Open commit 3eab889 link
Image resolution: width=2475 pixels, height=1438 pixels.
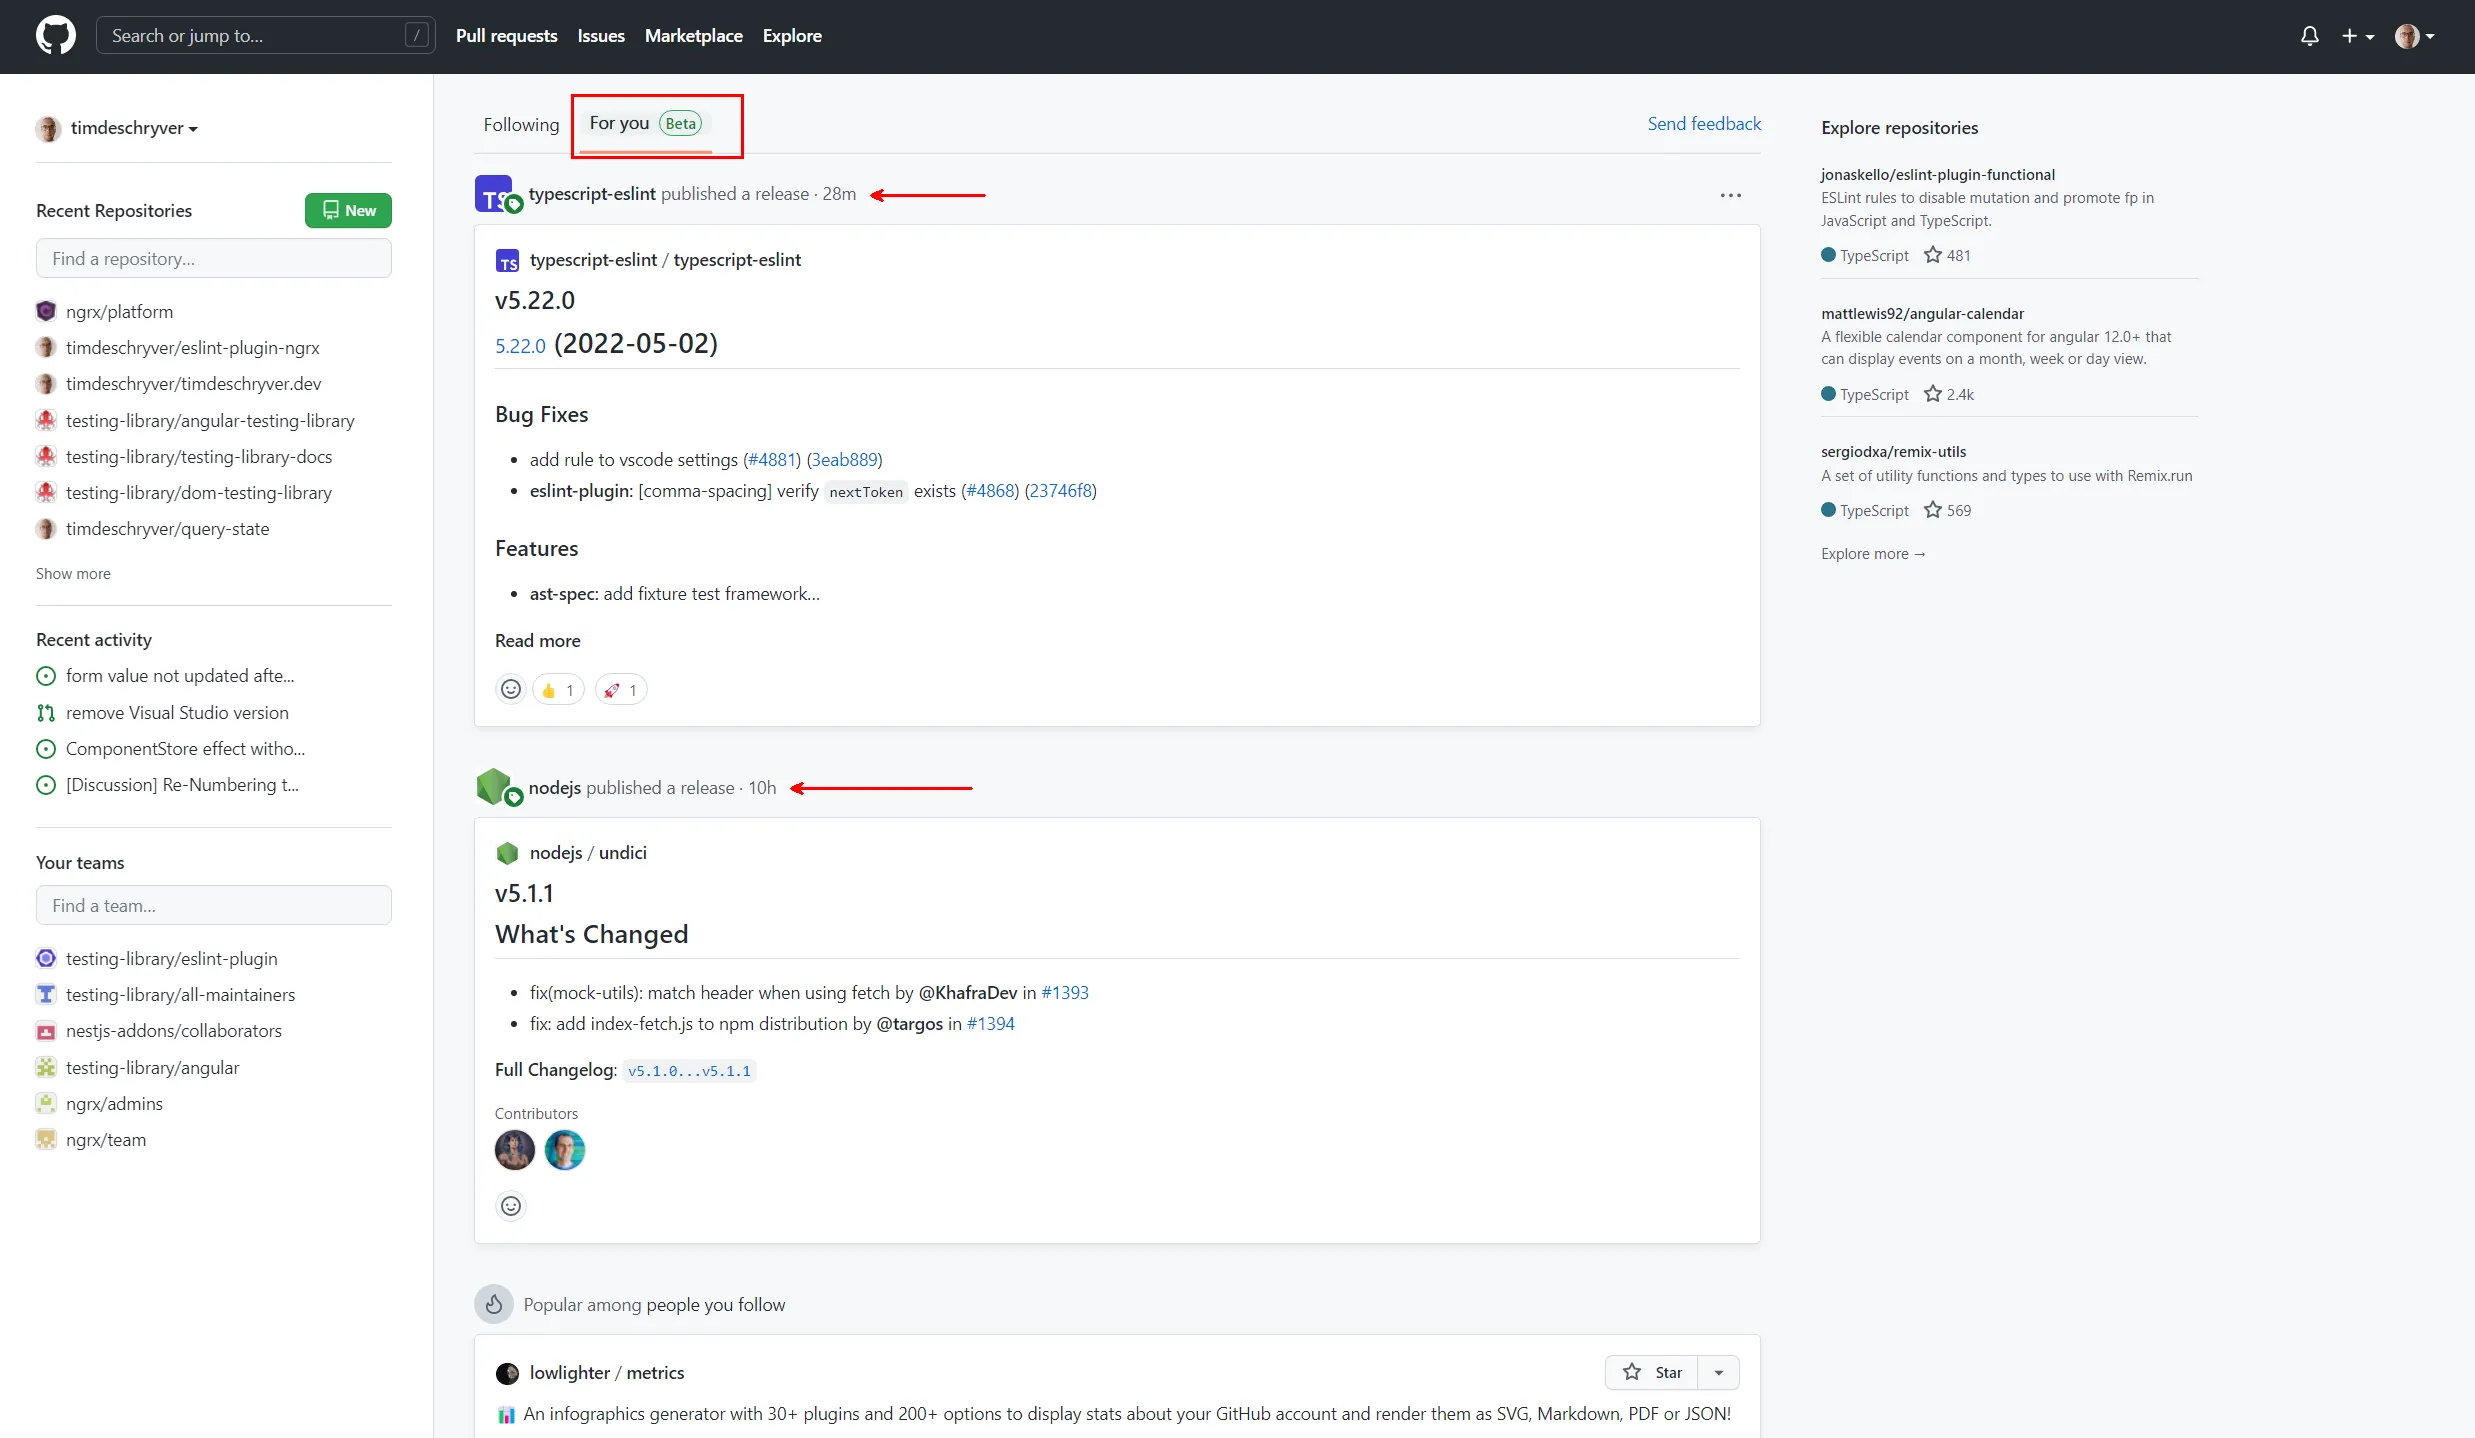(845, 459)
